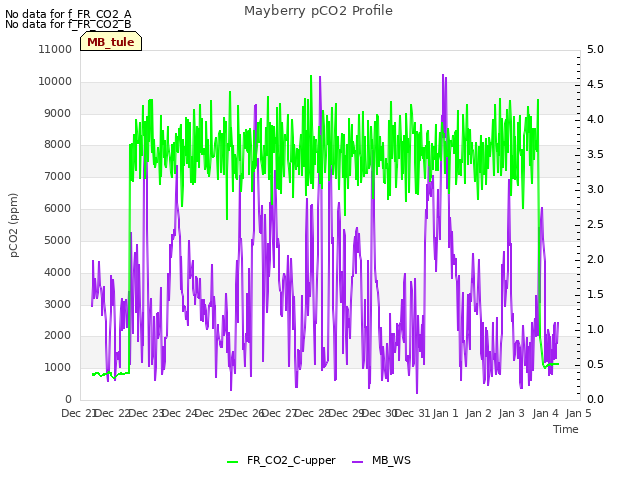Screen dimensions: 640x480
Task: Click the 4.5 right axis tick label
Action: [x=595, y=84]
